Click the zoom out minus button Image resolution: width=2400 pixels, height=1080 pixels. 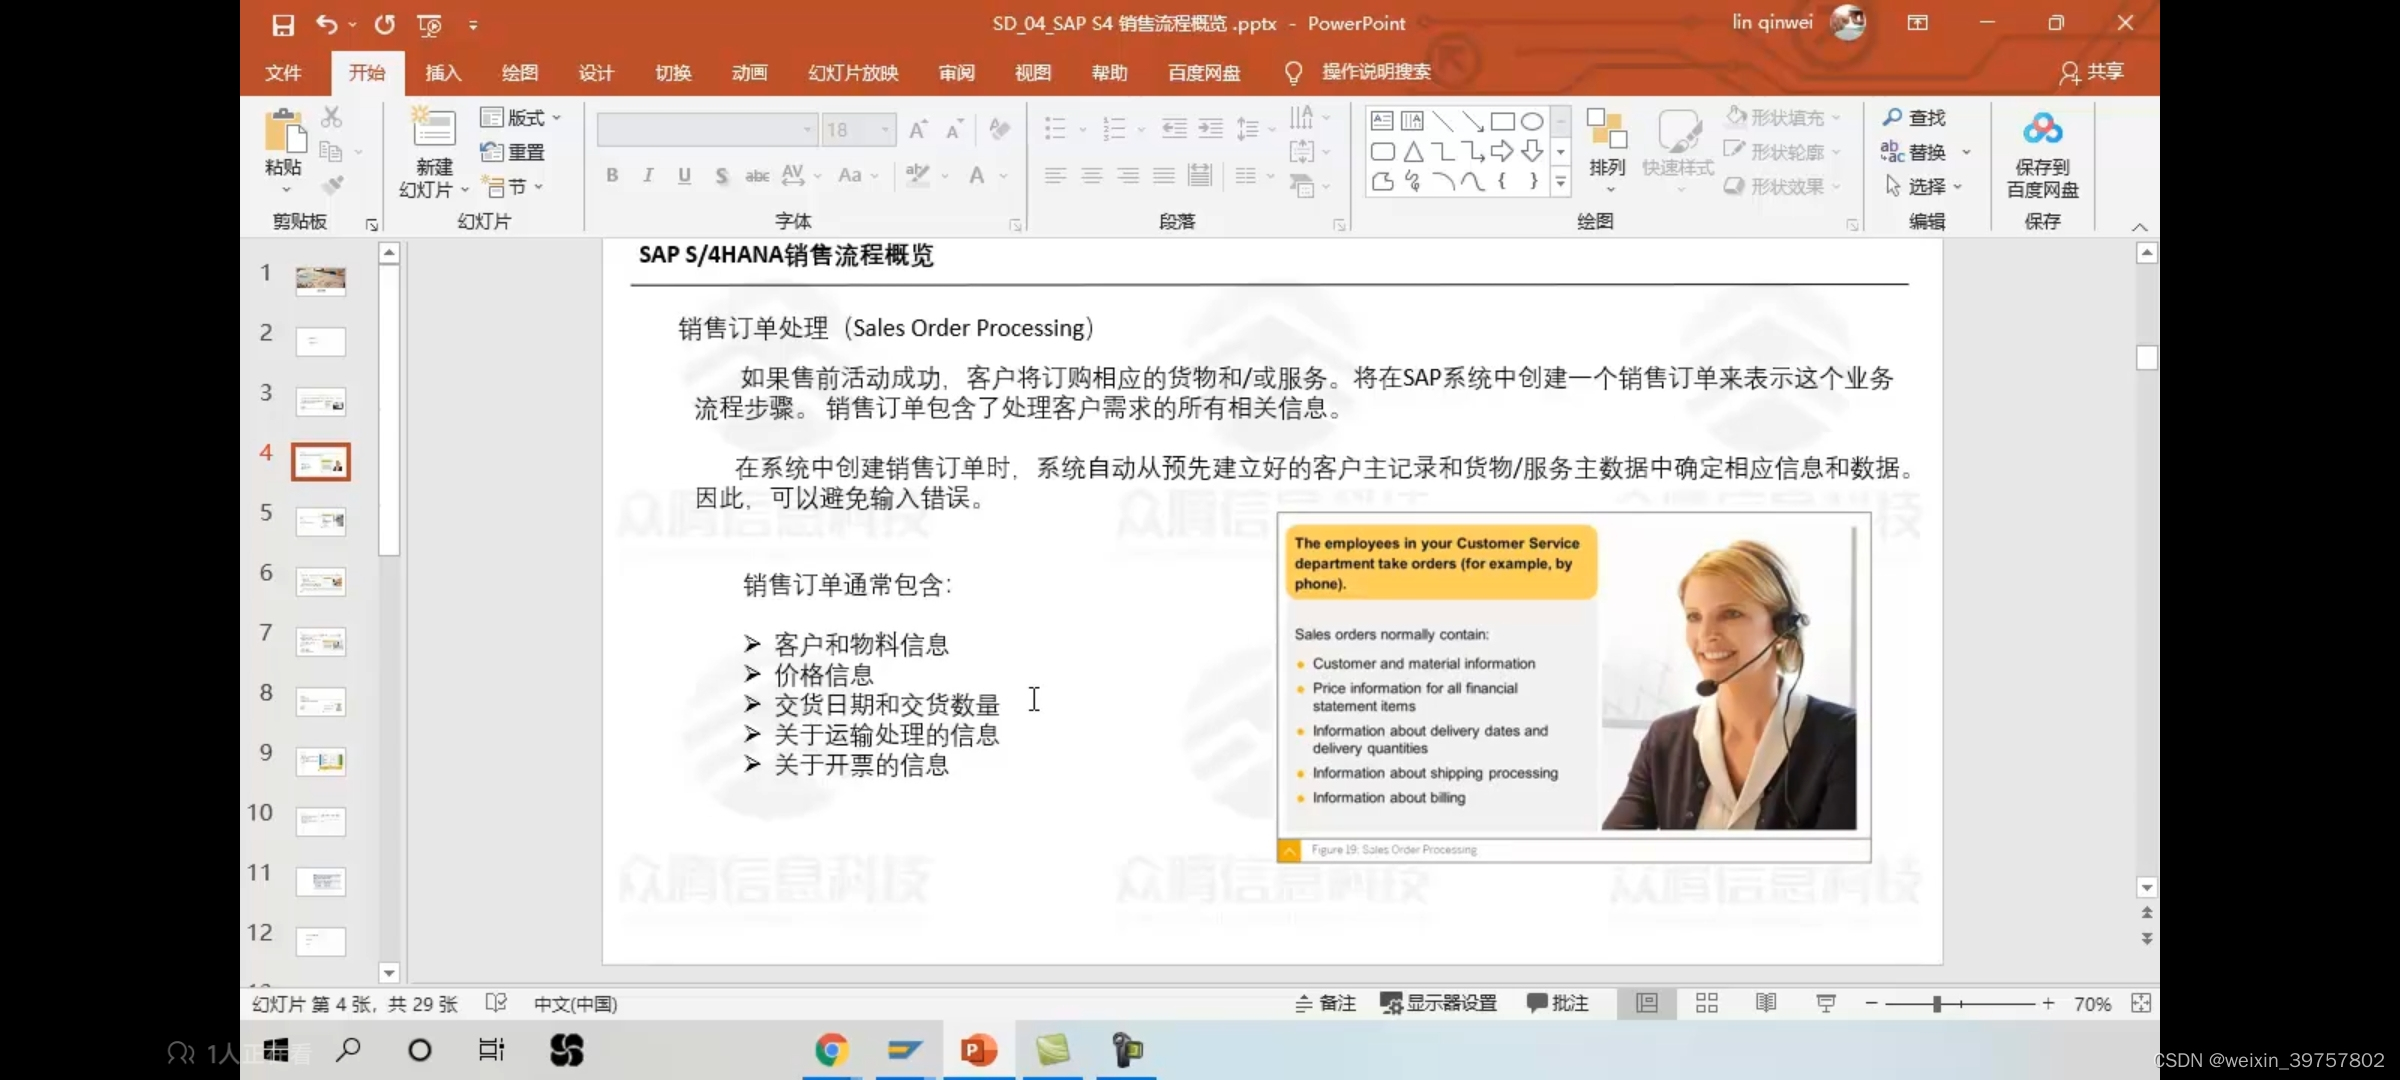(1871, 1003)
